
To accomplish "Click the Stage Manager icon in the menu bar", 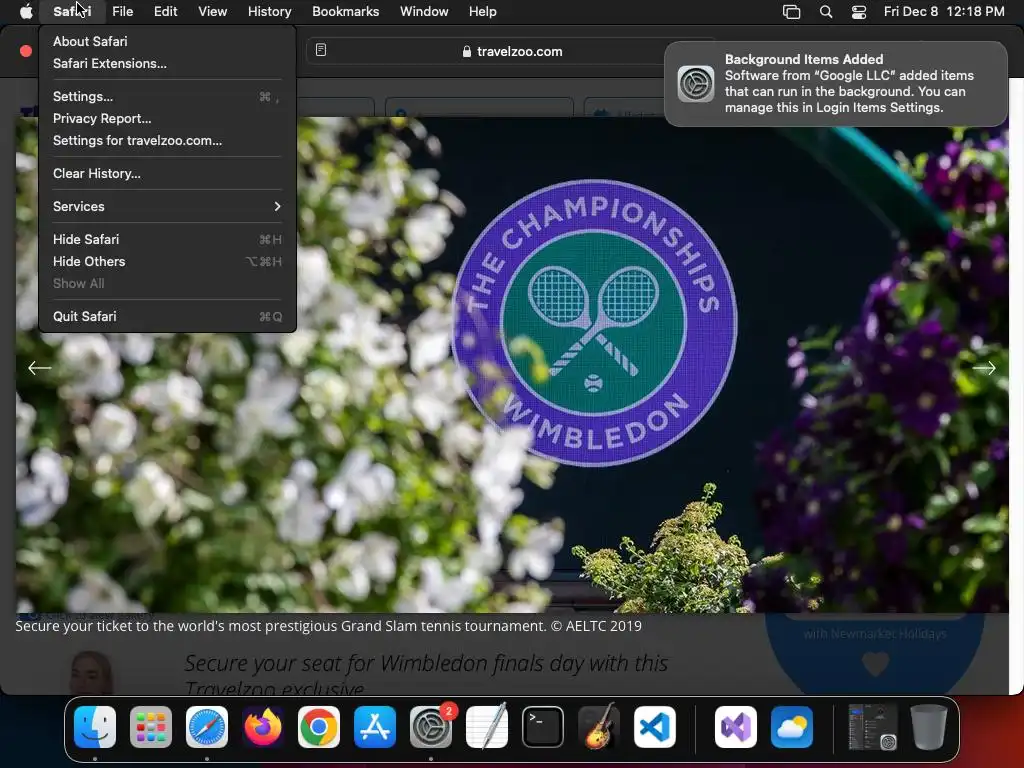I will 792,12.
